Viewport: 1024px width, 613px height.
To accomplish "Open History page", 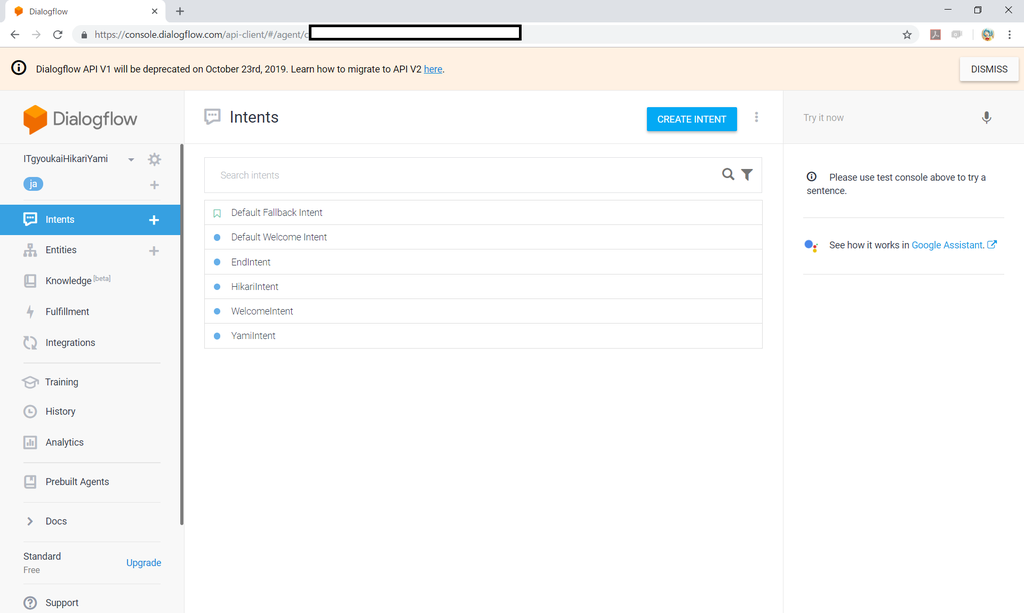I will [x=60, y=411].
